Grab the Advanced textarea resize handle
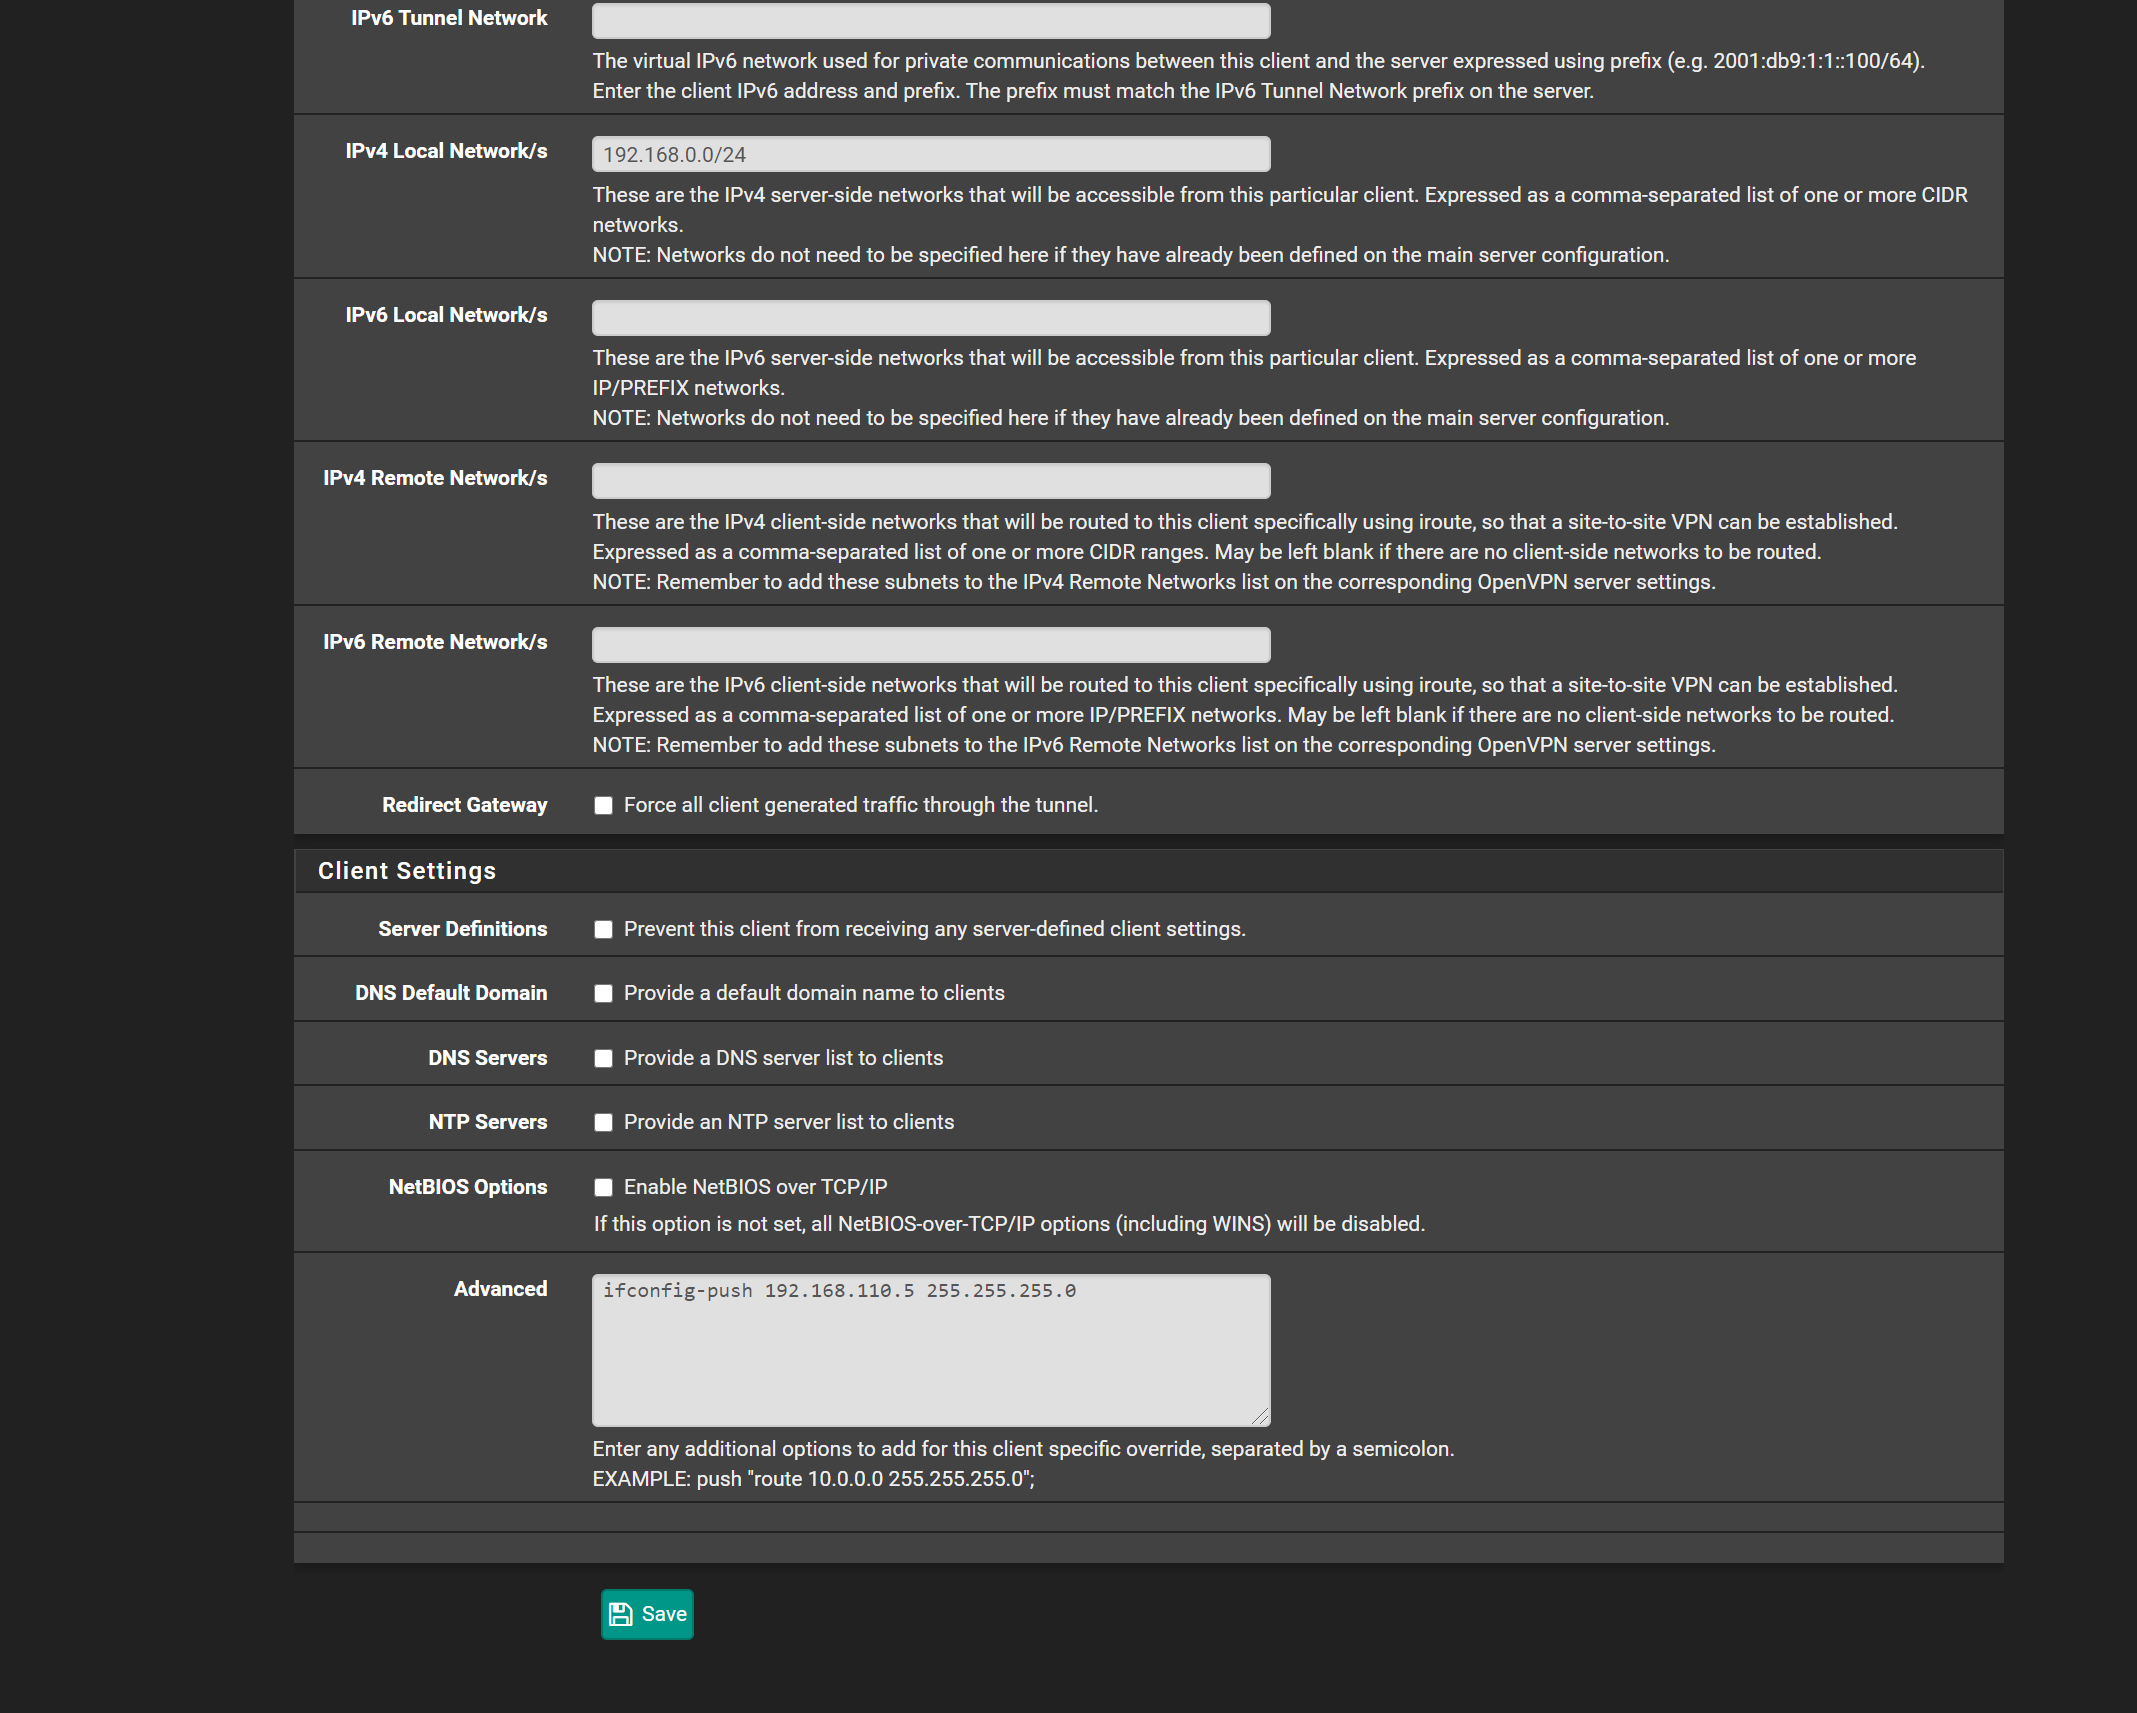Screen dimensions: 2137x1713 [x=1260, y=1416]
